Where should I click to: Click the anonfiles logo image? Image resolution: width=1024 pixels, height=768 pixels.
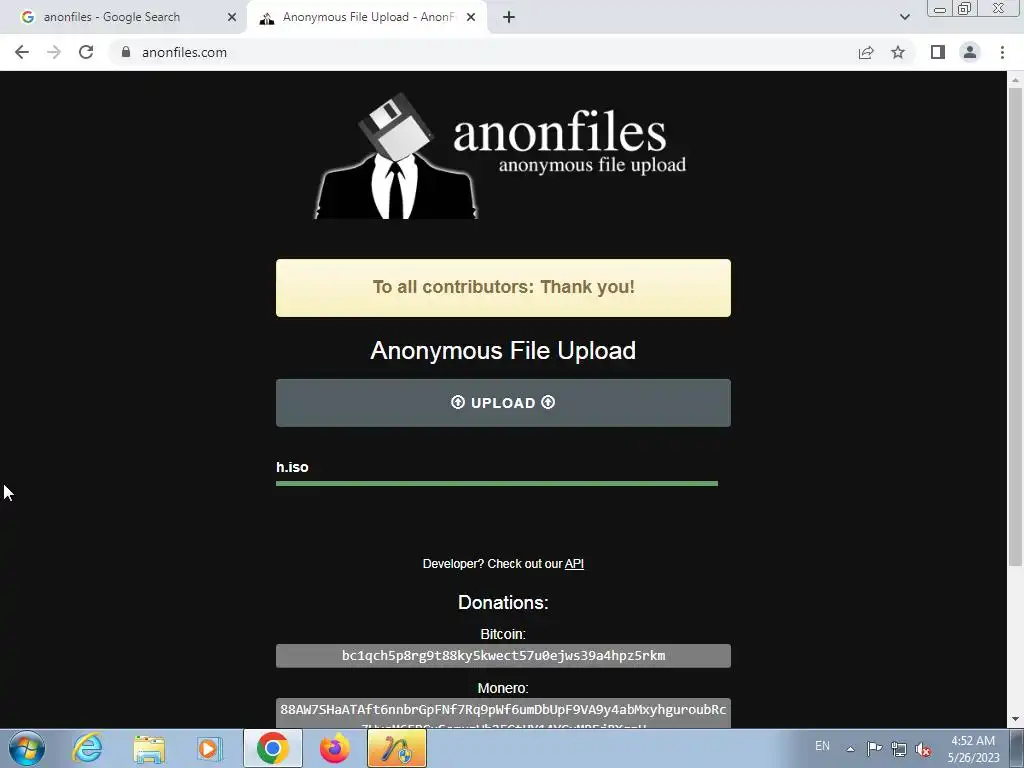(x=501, y=157)
